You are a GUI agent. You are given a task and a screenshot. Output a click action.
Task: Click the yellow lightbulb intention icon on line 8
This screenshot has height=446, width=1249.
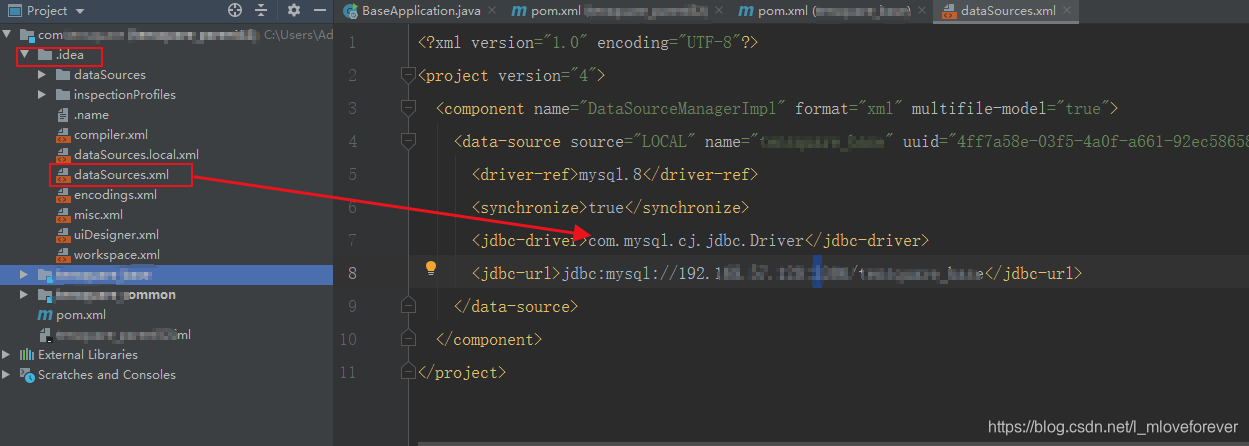[431, 268]
